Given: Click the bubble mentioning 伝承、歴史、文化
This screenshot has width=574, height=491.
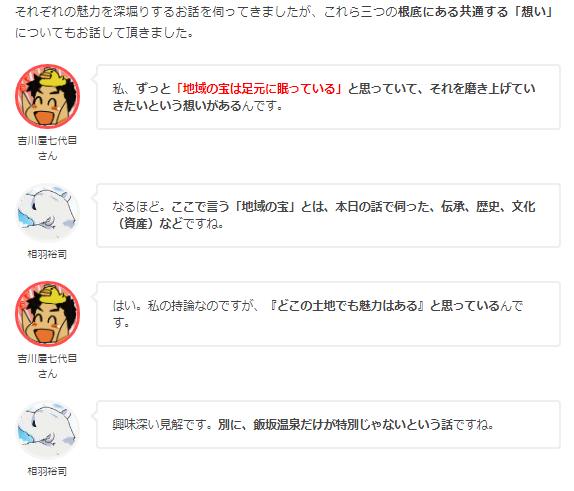Looking at the screenshot, I should pyautogui.click(x=328, y=215).
